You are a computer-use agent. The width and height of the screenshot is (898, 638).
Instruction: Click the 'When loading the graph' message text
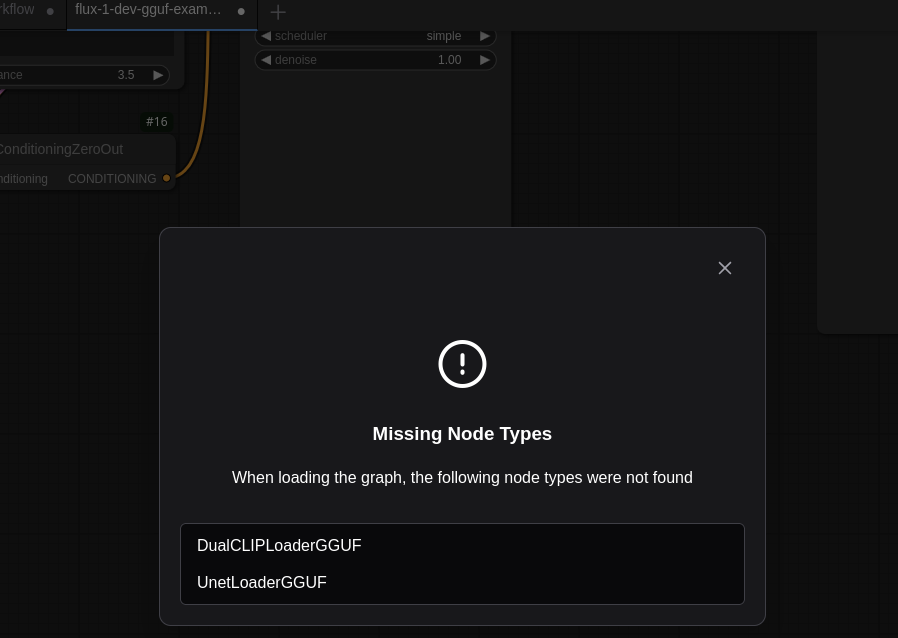click(462, 477)
